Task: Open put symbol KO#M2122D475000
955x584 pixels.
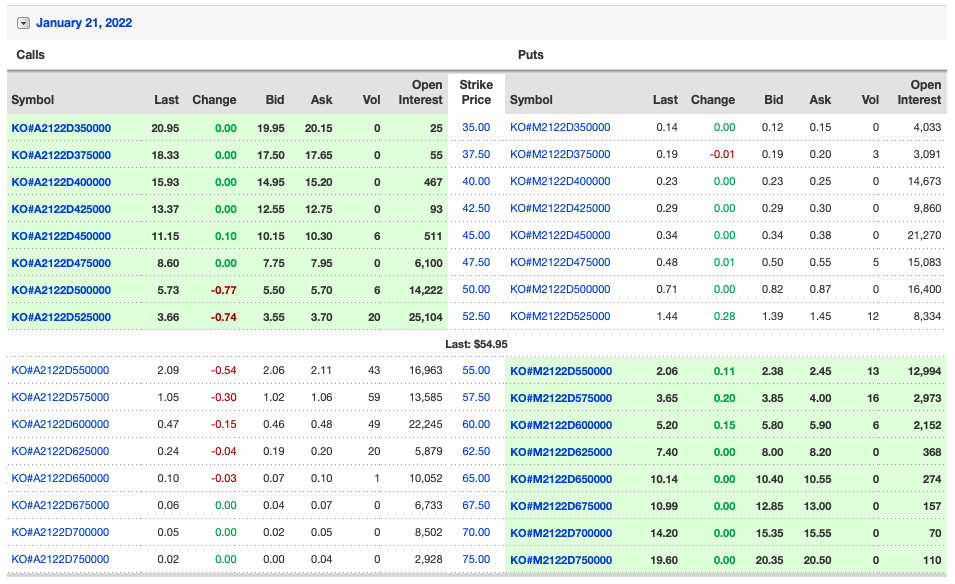Action: 559,263
